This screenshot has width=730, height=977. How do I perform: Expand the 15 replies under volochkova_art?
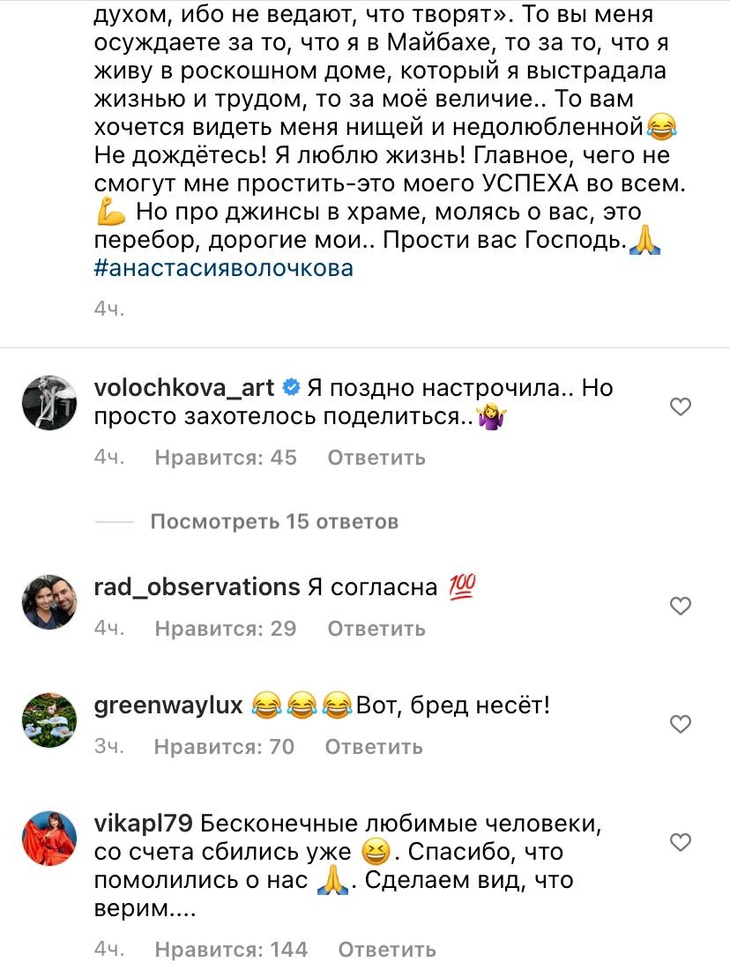pyautogui.click(x=275, y=521)
